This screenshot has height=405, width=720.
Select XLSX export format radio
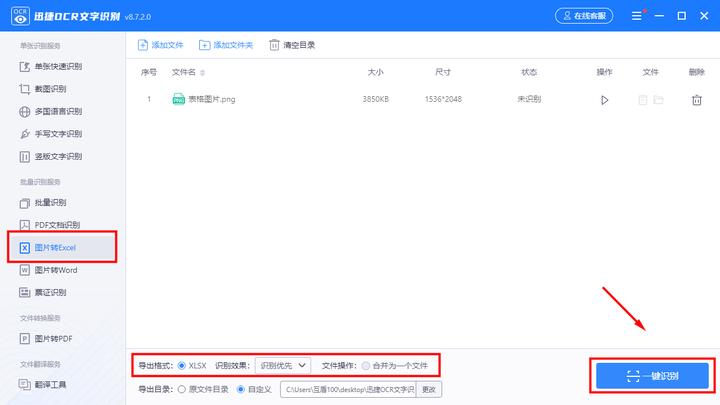[182, 366]
